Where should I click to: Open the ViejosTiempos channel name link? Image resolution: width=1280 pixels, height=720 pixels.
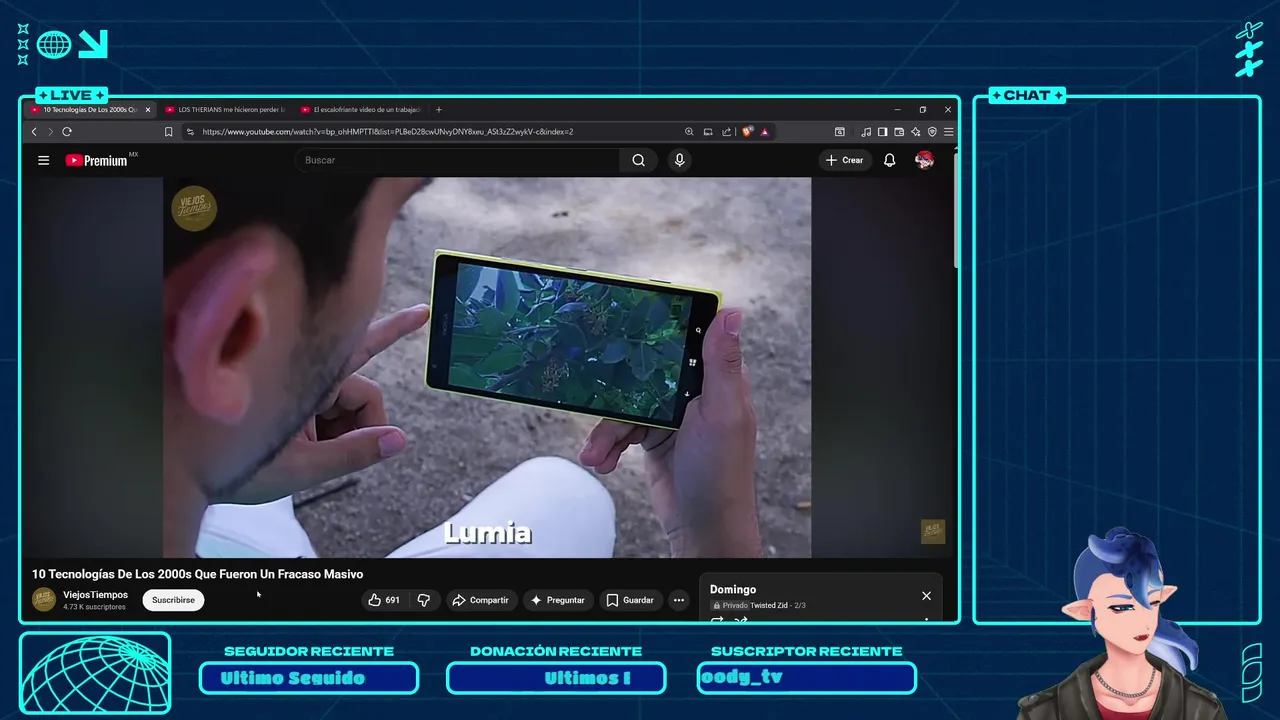click(x=95, y=595)
